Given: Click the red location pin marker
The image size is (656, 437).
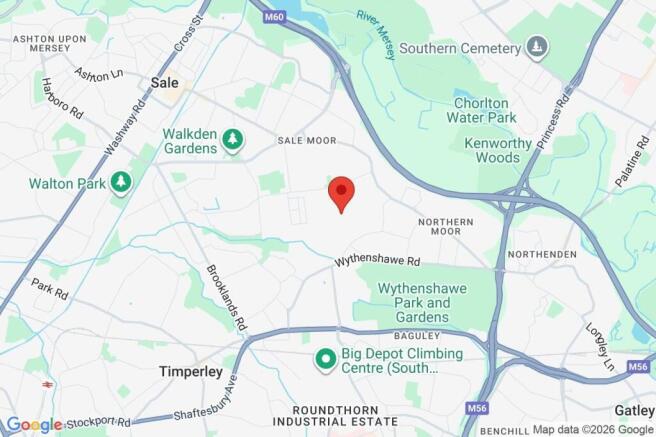Looking at the screenshot, I should tap(341, 194).
